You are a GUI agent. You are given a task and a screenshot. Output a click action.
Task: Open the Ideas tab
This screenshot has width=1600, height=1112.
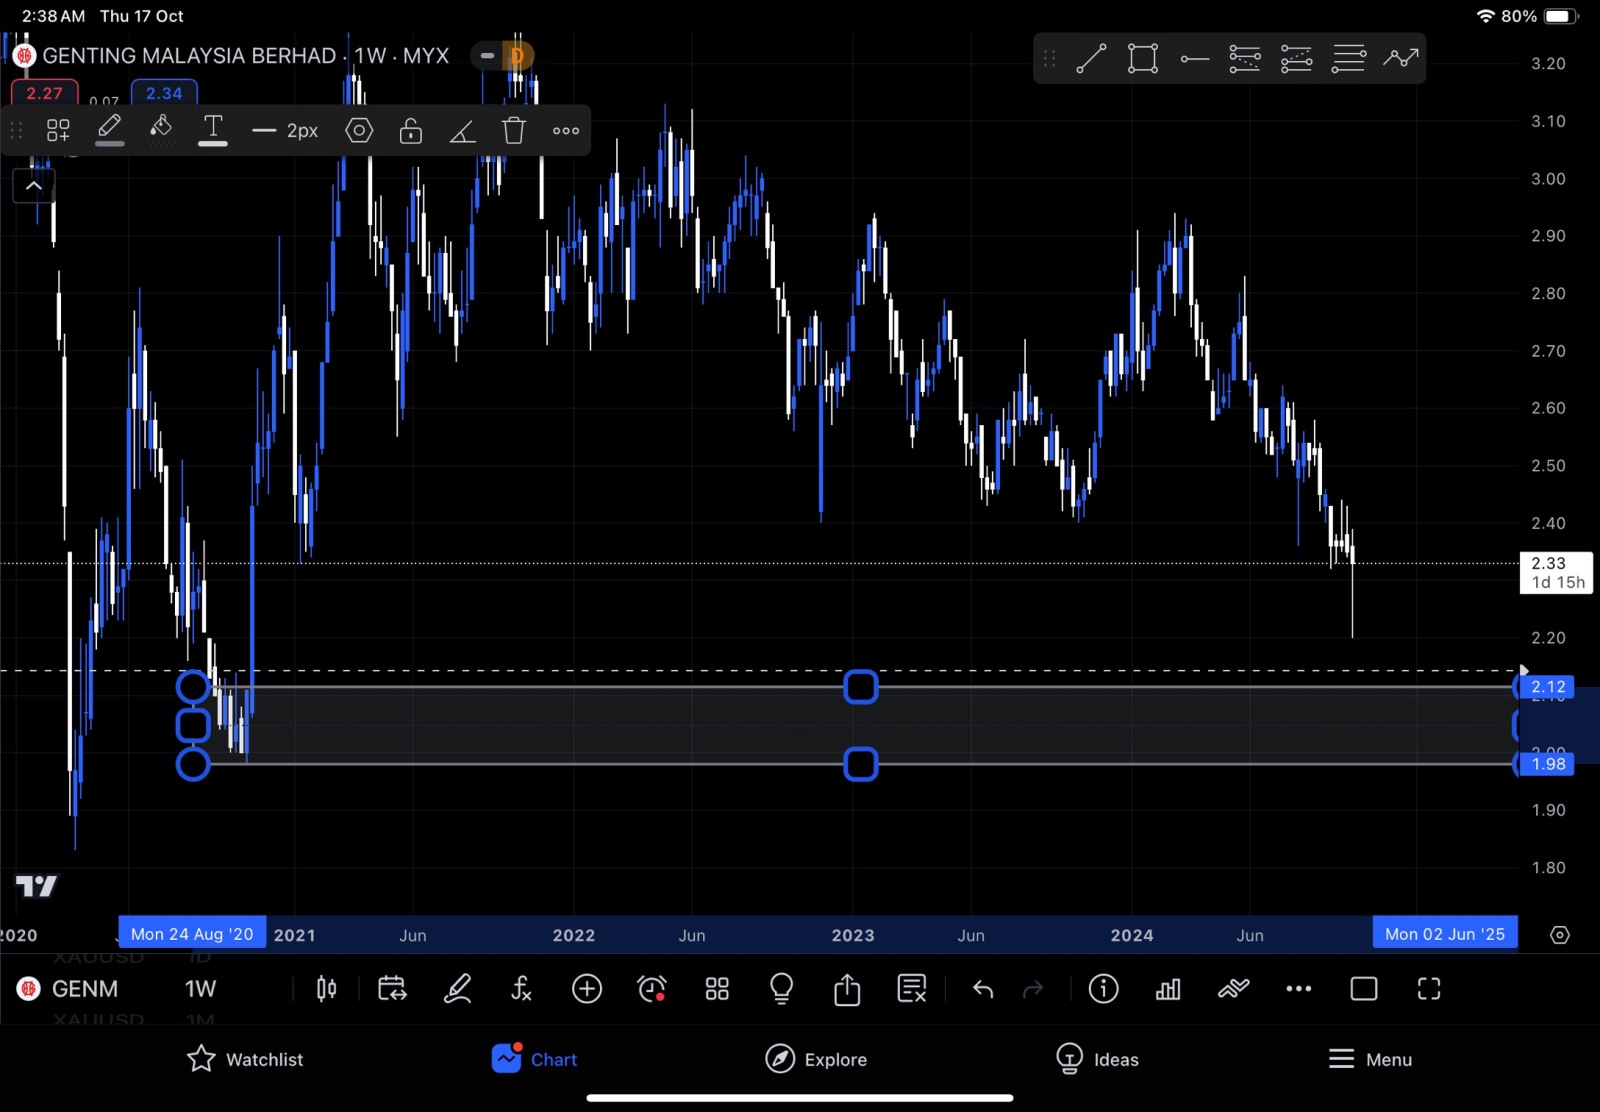[1097, 1059]
